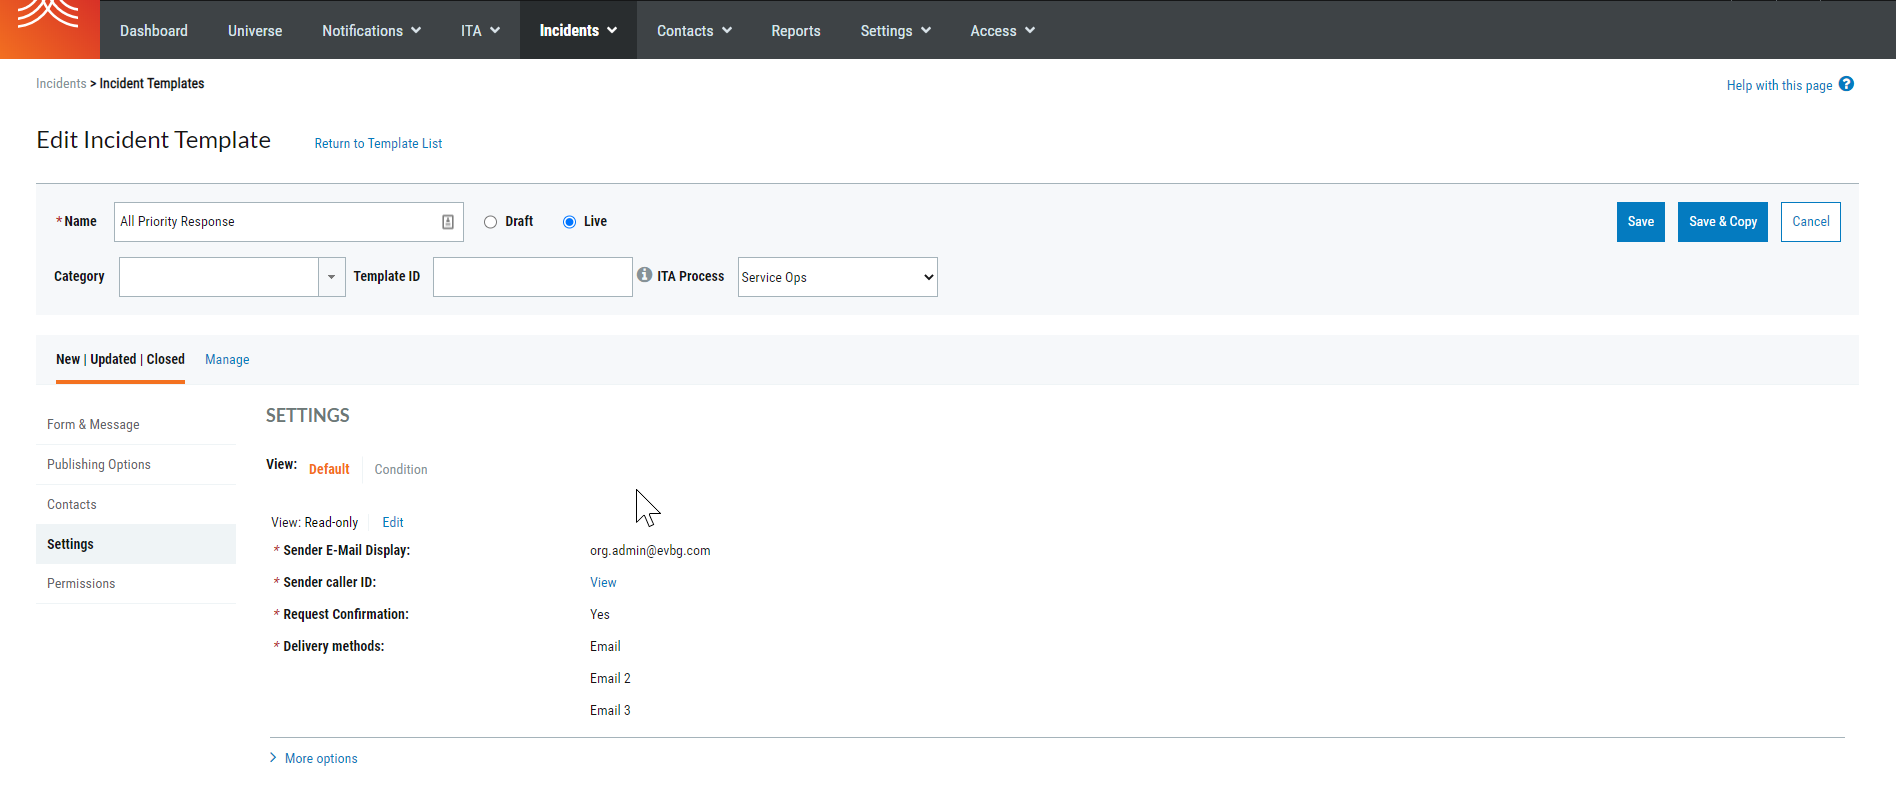Click the help question mark icon
The width and height of the screenshot is (1896, 787).
click(x=1846, y=85)
